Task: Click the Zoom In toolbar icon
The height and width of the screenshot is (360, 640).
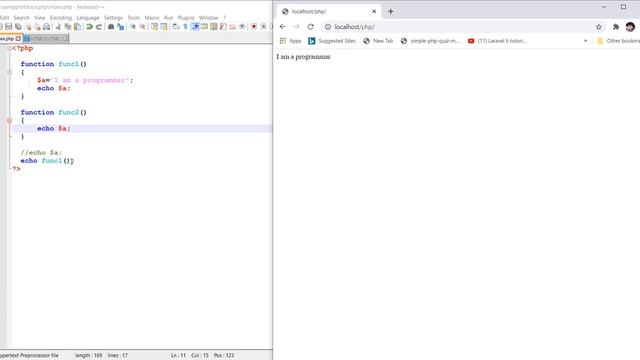Action: (133, 27)
